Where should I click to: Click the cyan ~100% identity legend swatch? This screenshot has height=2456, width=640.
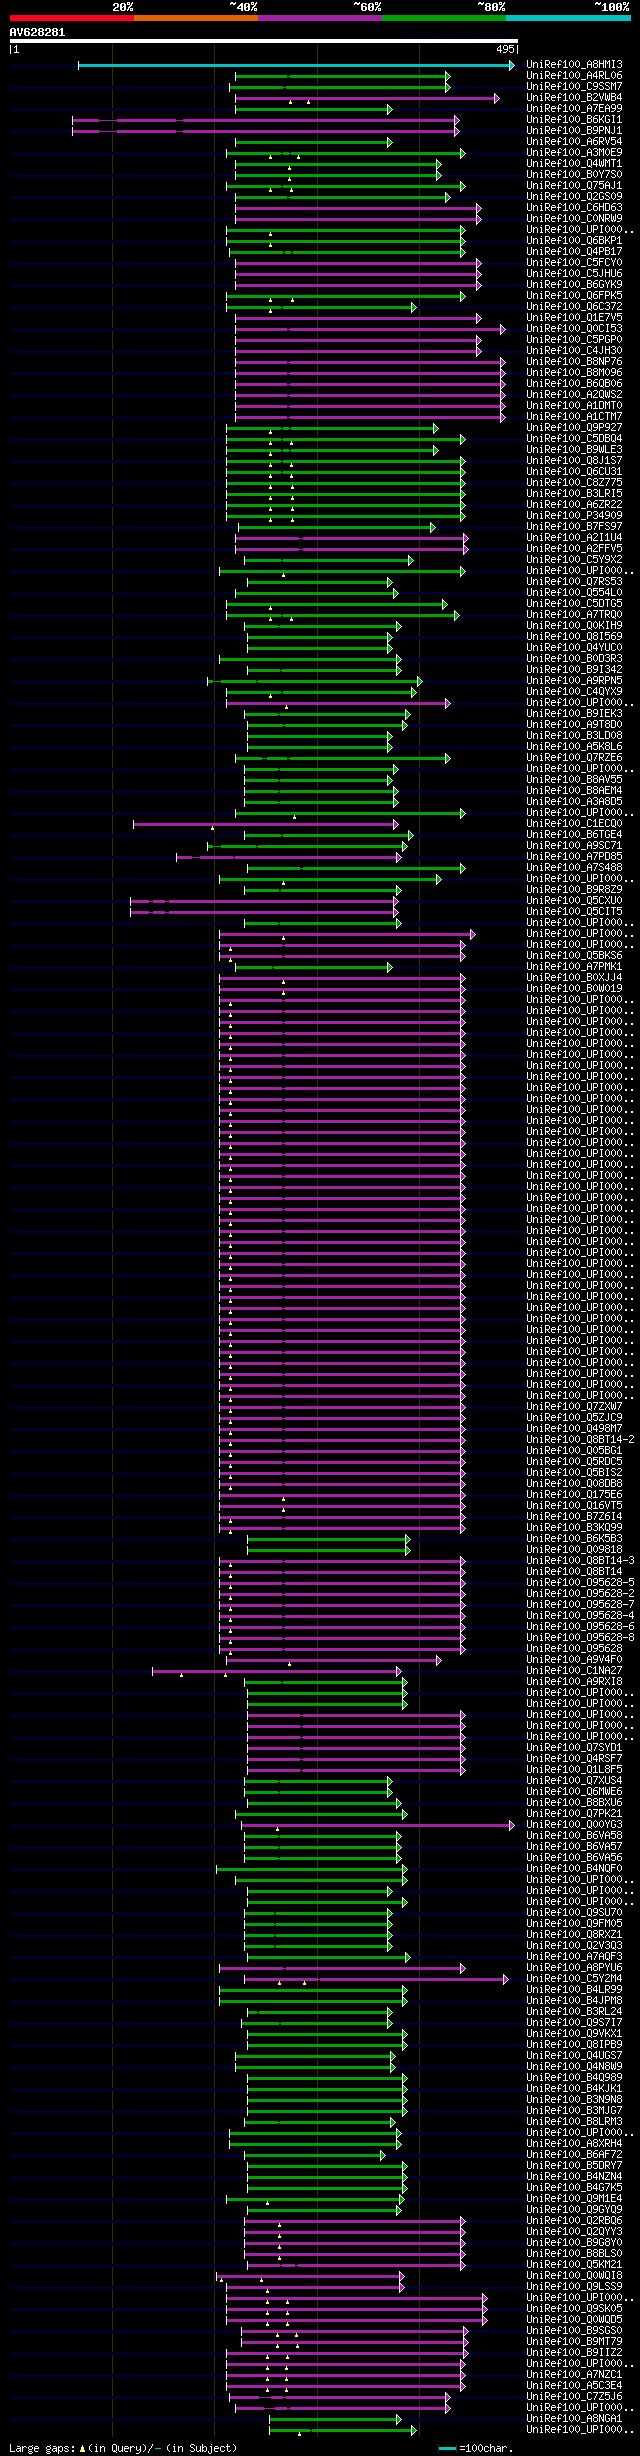pyautogui.click(x=567, y=18)
